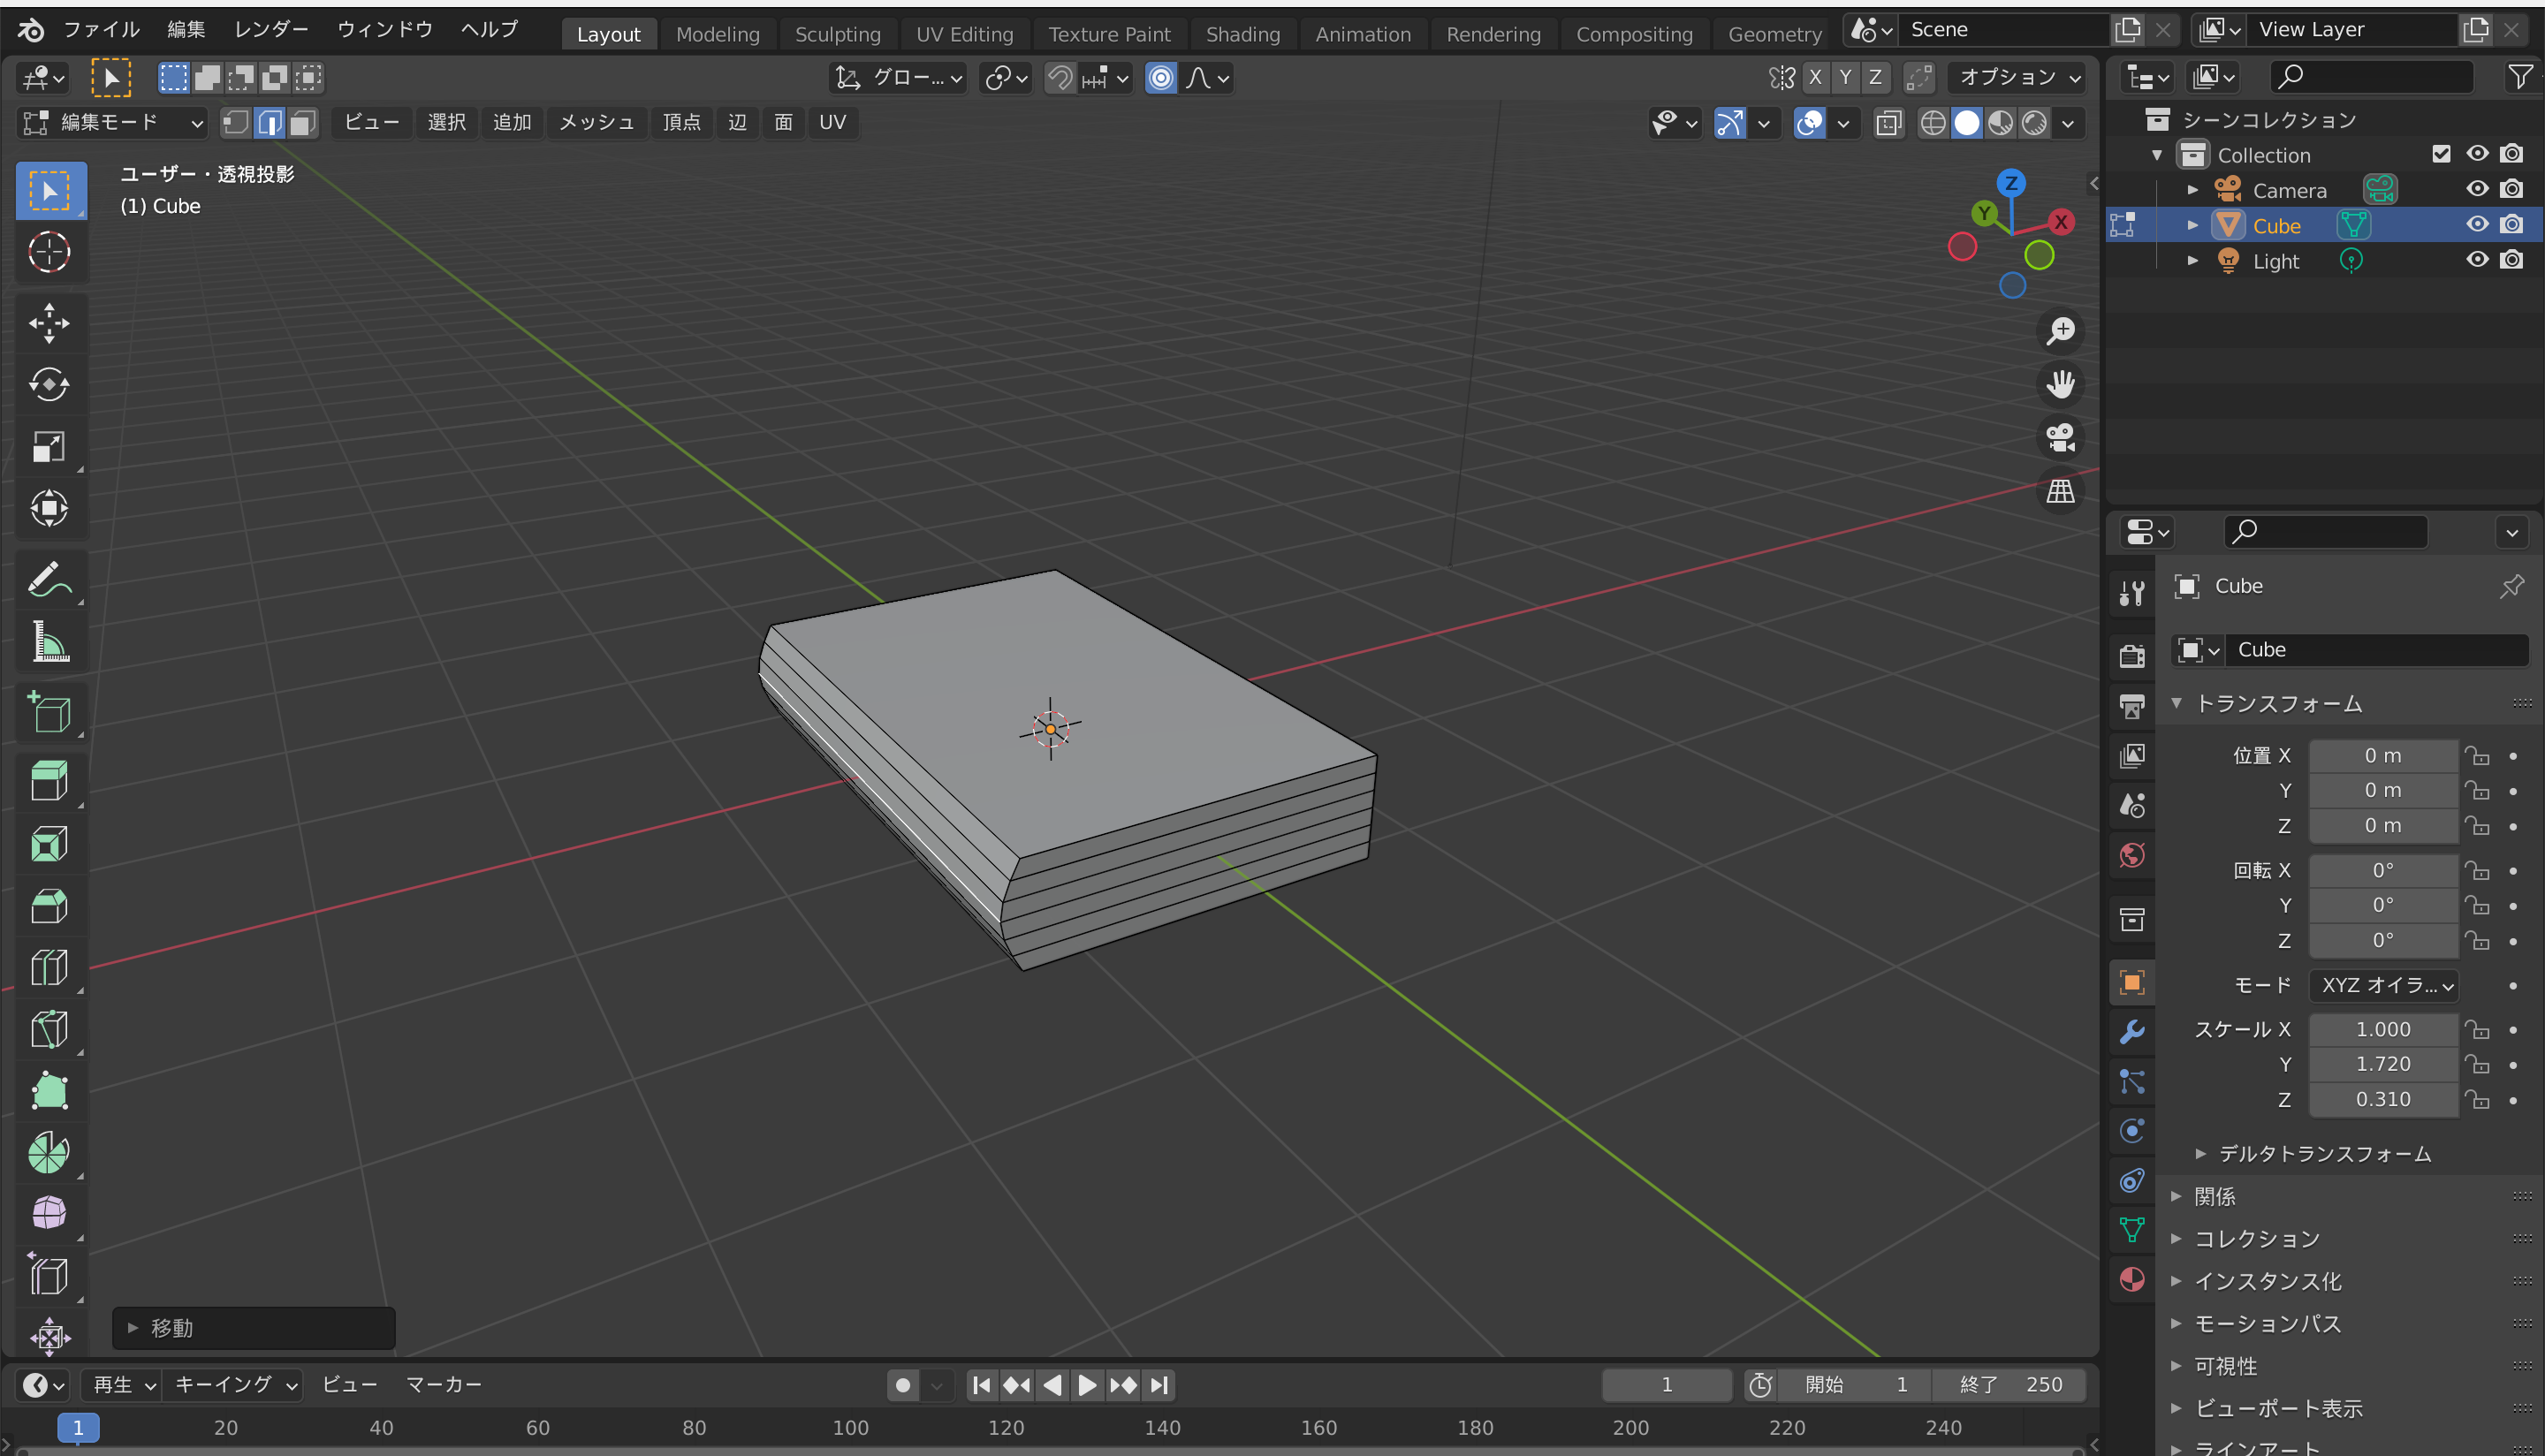Select the Rotate tool icon

click(x=48, y=385)
